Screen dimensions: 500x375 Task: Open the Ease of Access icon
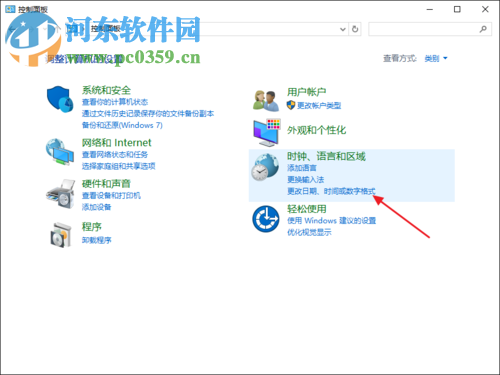[266, 219]
